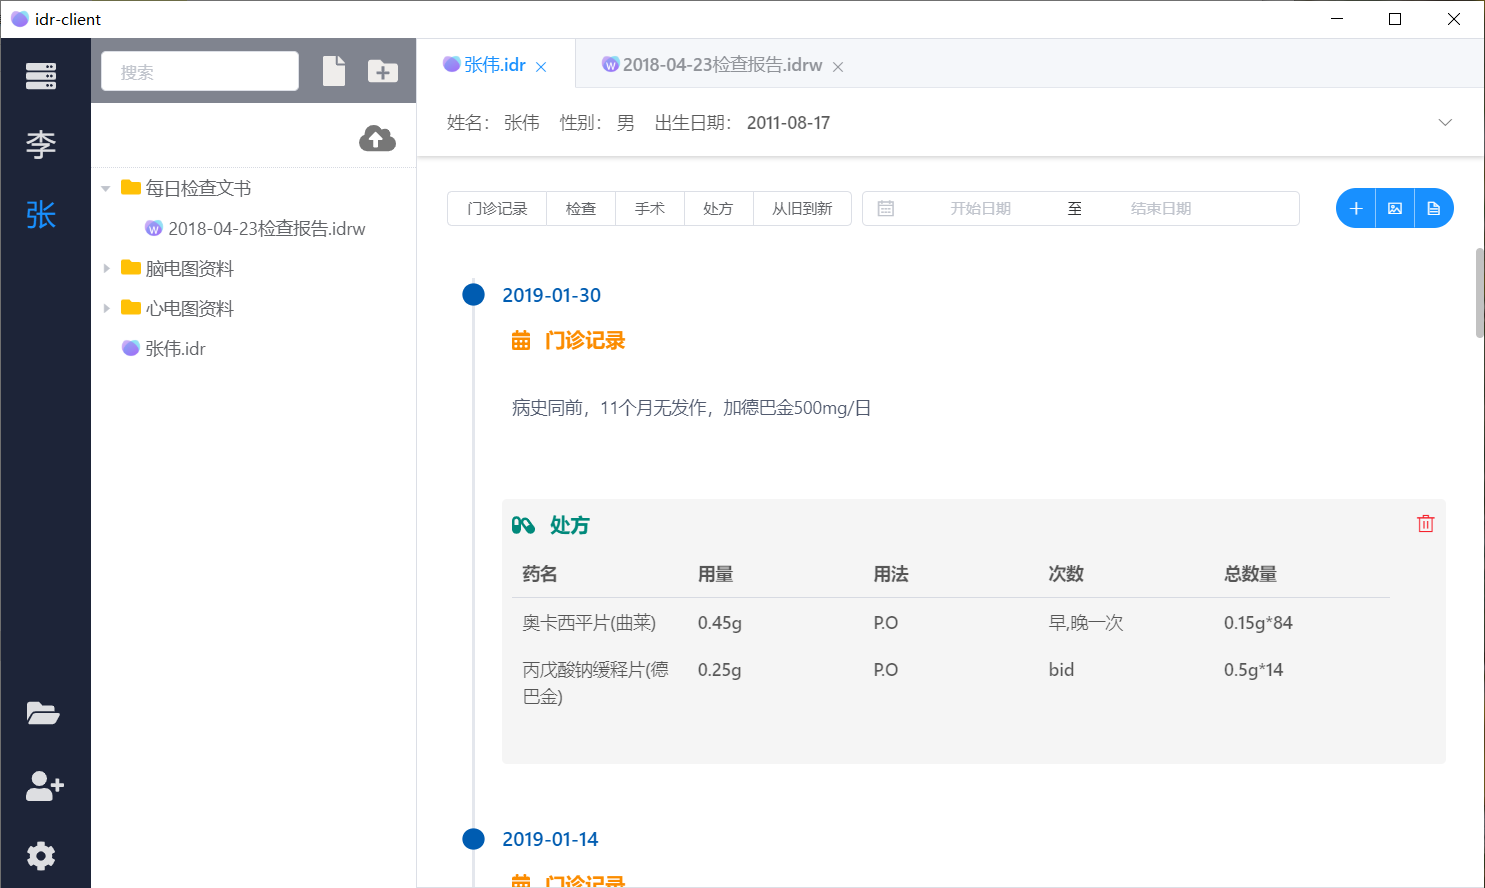Click the 开始日期 date field
Image resolution: width=1485 pixels, height=888 pixels.
980,208
